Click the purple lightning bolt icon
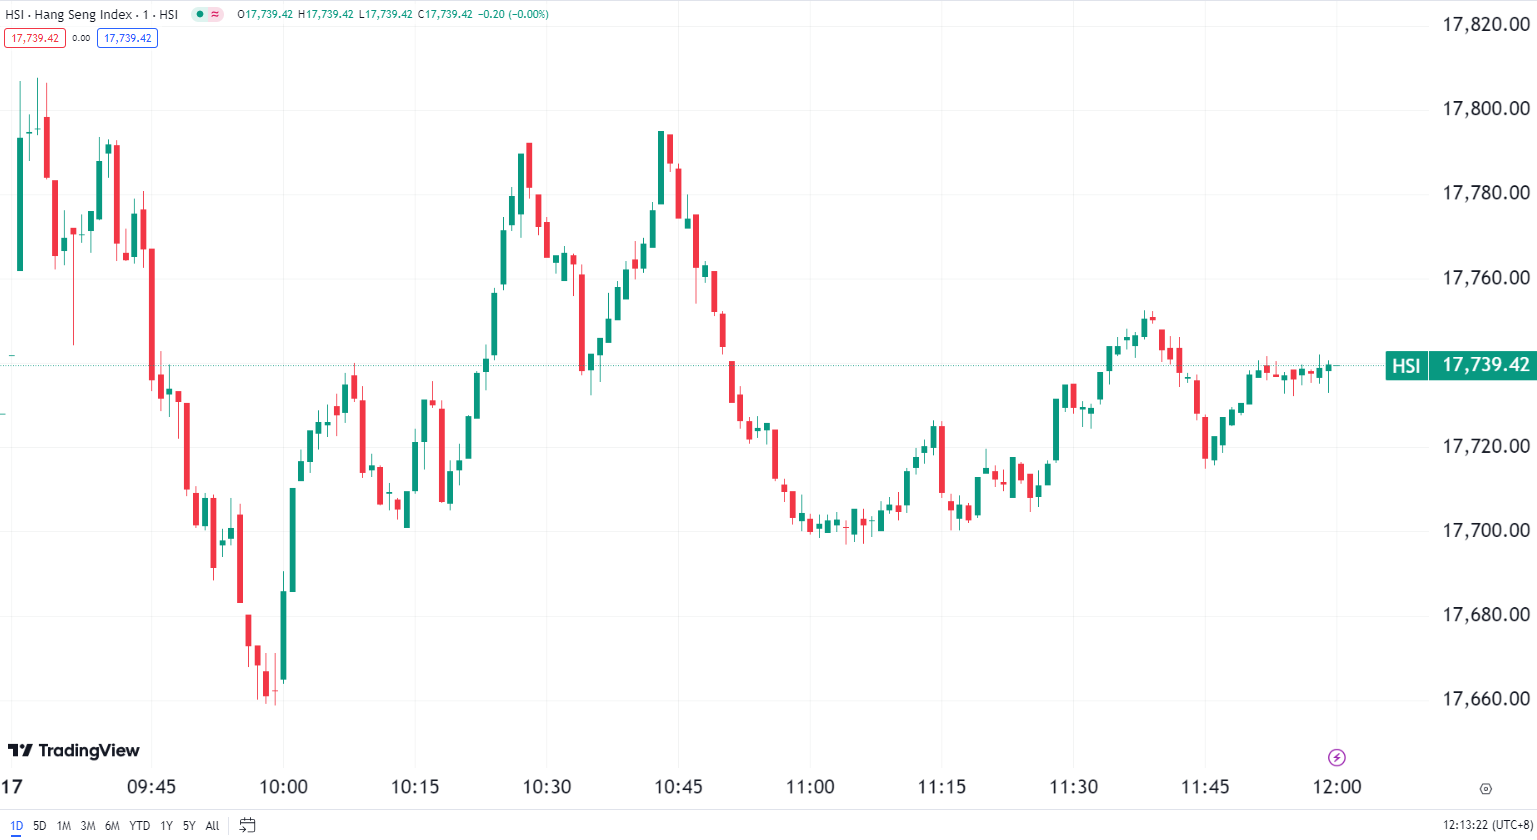The height and width of the screenshot is (840, 1537). (1337, 756)
